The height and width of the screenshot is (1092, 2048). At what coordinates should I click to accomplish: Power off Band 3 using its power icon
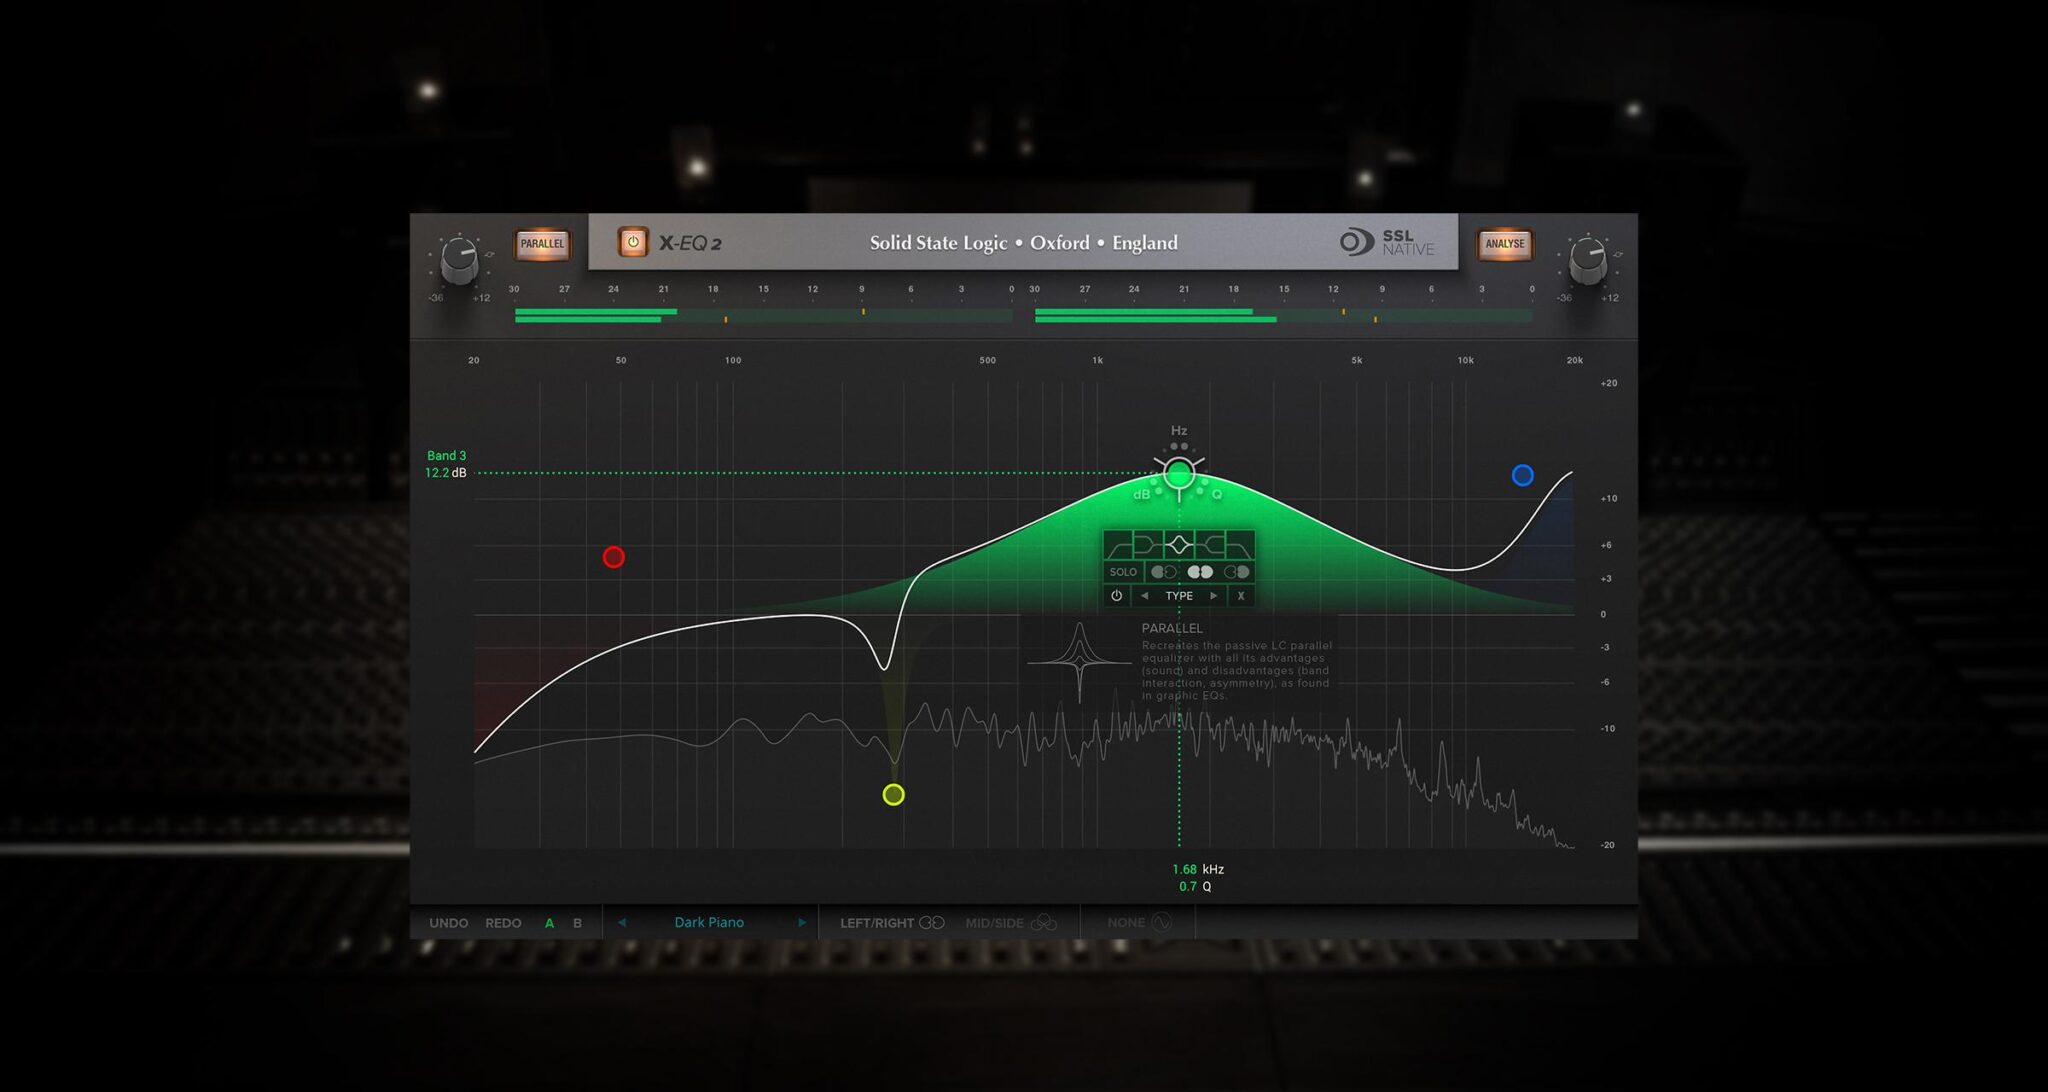(1116, 596)
